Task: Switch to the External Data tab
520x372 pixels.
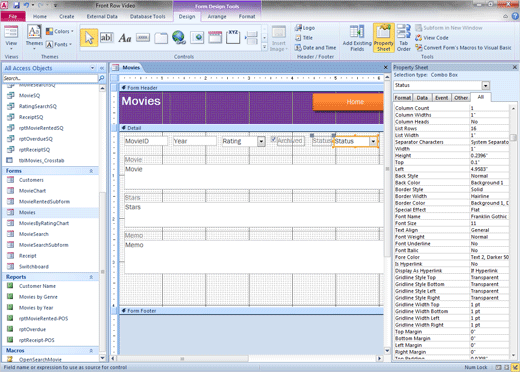Action: tap(102, 16)
